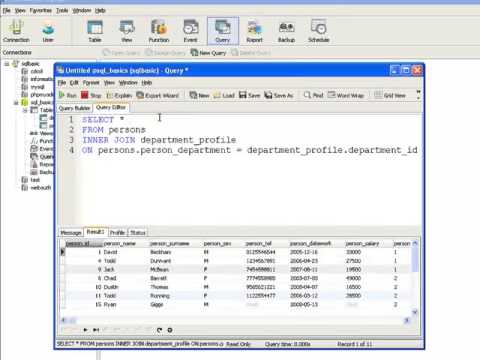
Task: Click the result grid horizontal scrollbar left arrow
Action: (63, 320)
